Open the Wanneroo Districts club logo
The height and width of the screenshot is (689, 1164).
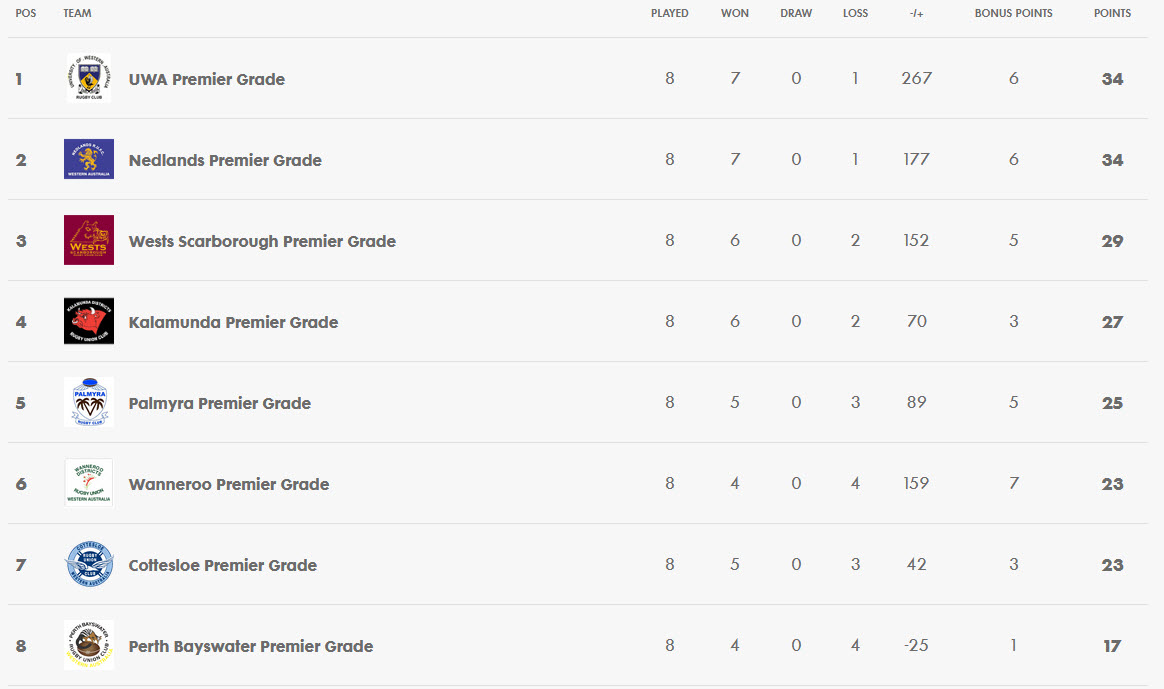click(89, 483)
